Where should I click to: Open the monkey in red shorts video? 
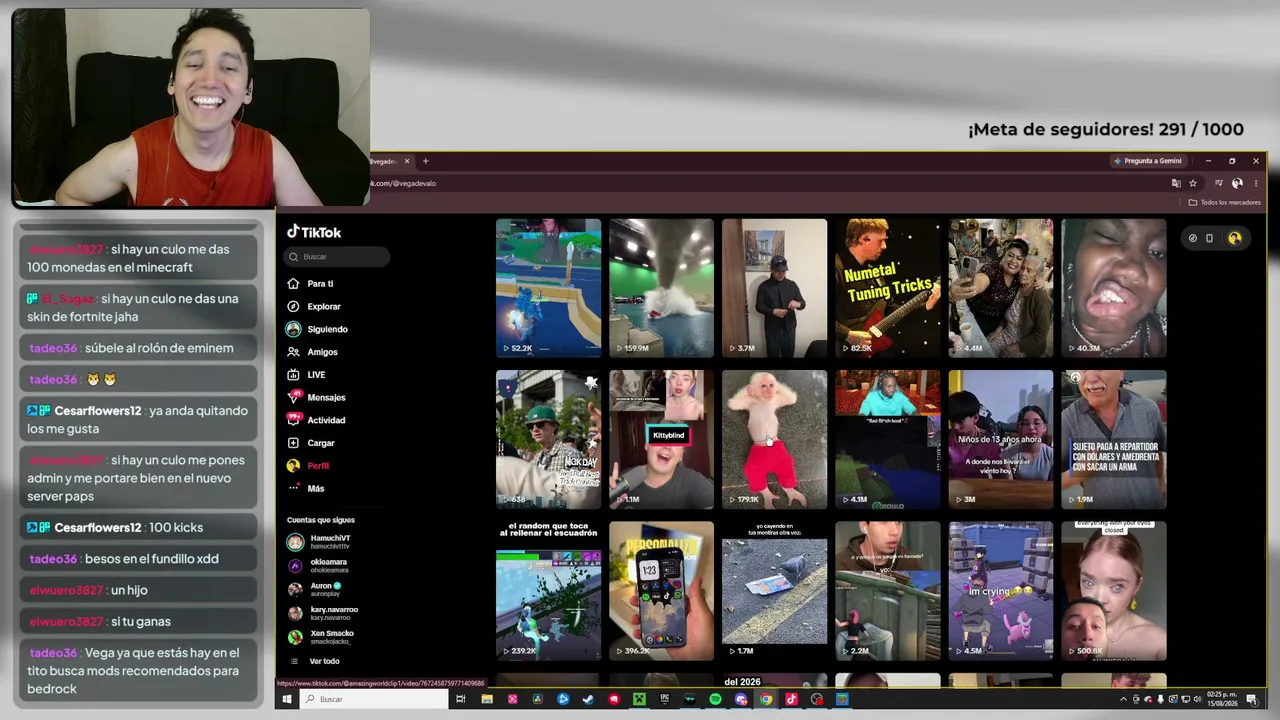pos(775,439)
